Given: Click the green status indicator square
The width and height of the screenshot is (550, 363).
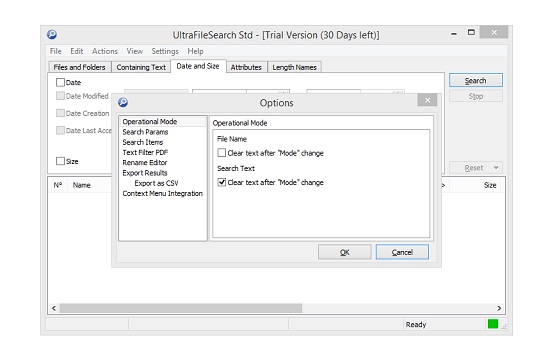Looking at the screenshot, I should click(x=492, y=324).
